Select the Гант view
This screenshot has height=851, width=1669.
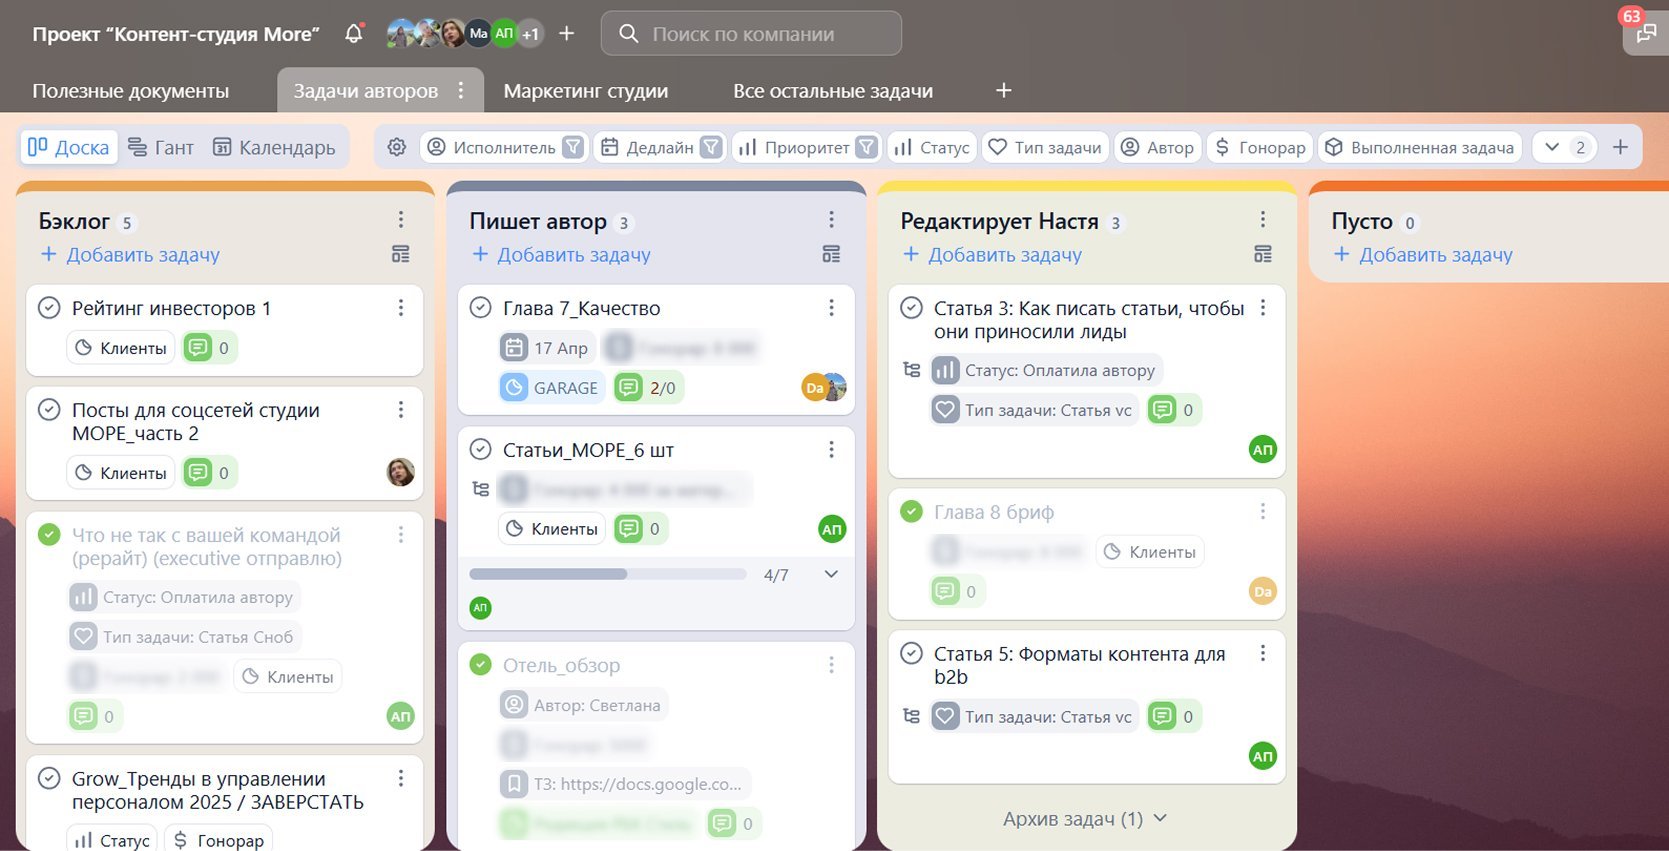(x=161, y=147)
